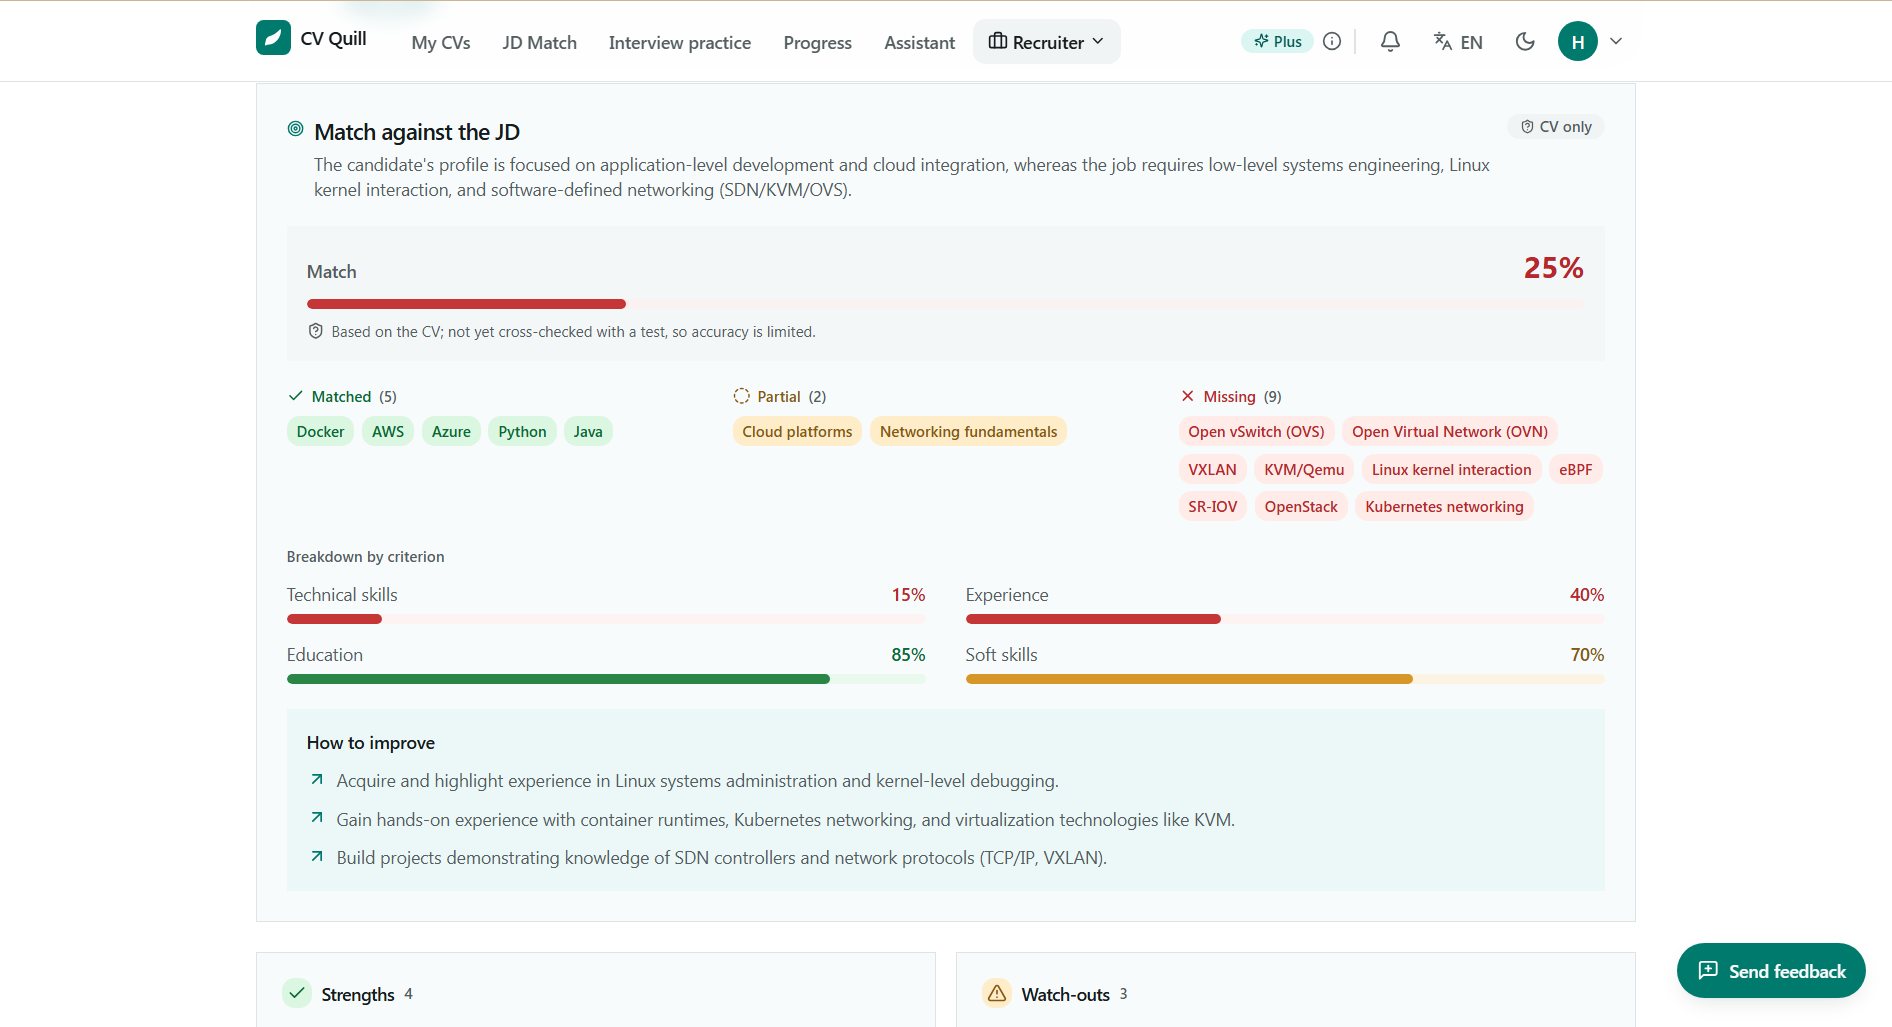Open the notifications bell
The image size is (1892, 1027).
click(x=1390, y=41)
